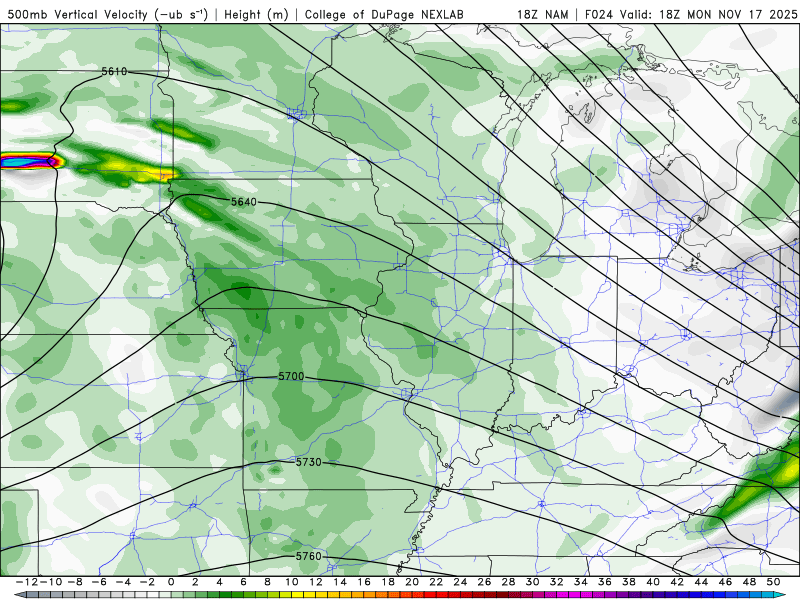Click the 36 color scale value
Viewport: 800px width, 600px height.
605,582
